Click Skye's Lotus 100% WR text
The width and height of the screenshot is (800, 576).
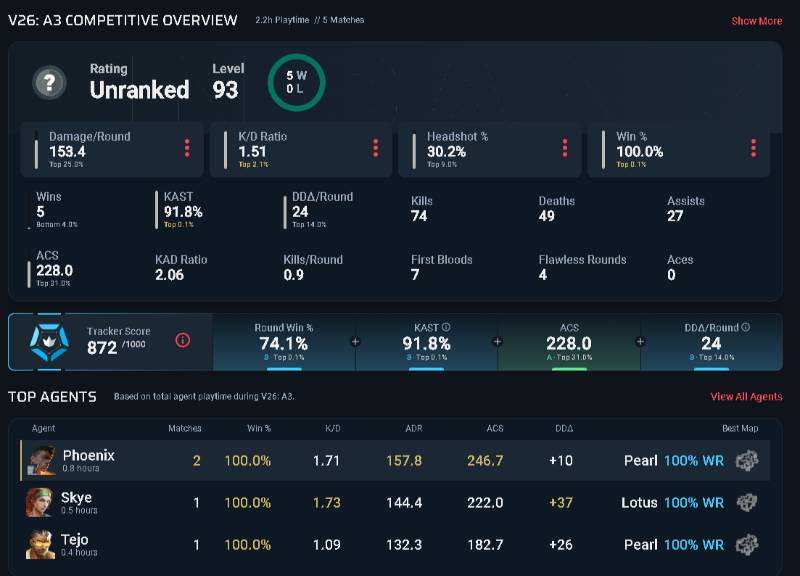(x=672, y=503)
